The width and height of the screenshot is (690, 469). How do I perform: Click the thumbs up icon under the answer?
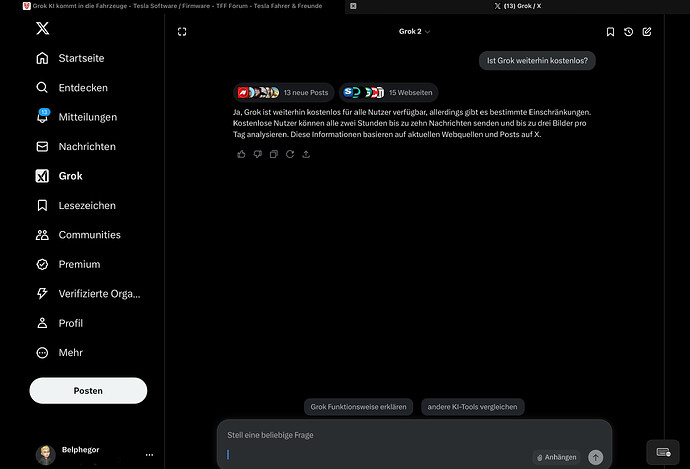[x=241, y=154]
